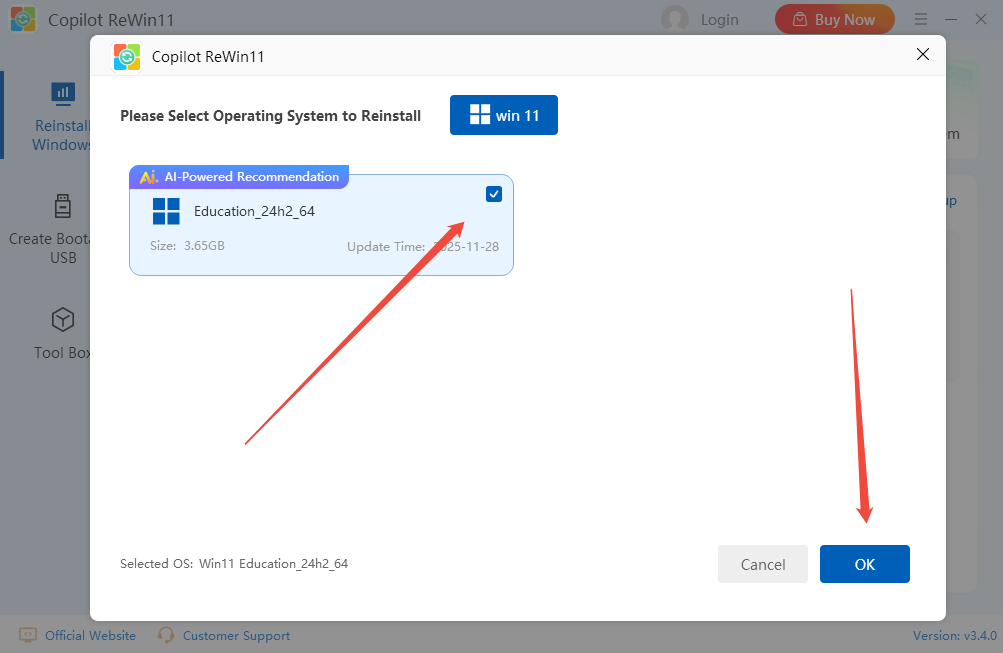Click the Copilot ReWin11 dialog logo
The image size is (1003, 653).
pyautogui.click(x=126, y=57)
